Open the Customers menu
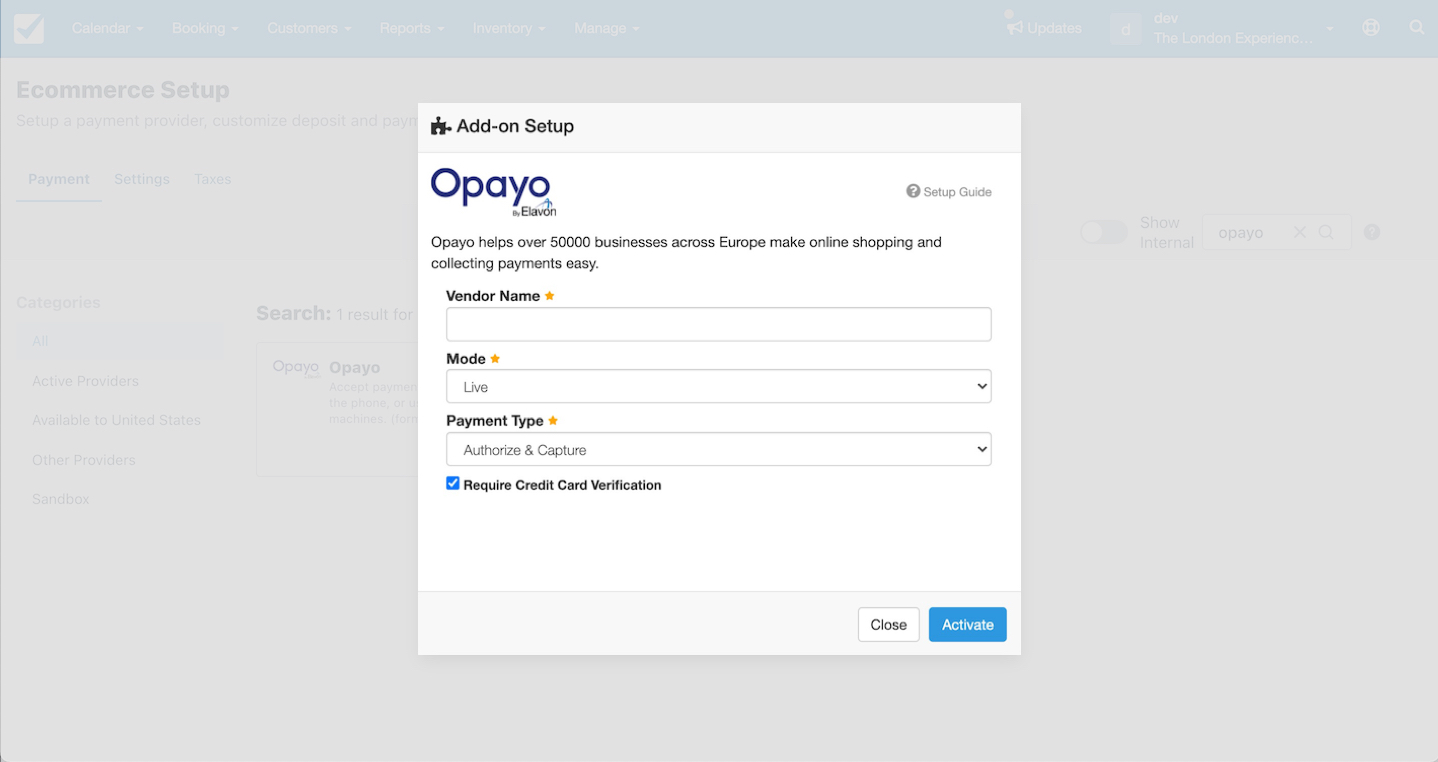The height and width of the screenshot is (762, 1438). point(309,28)
